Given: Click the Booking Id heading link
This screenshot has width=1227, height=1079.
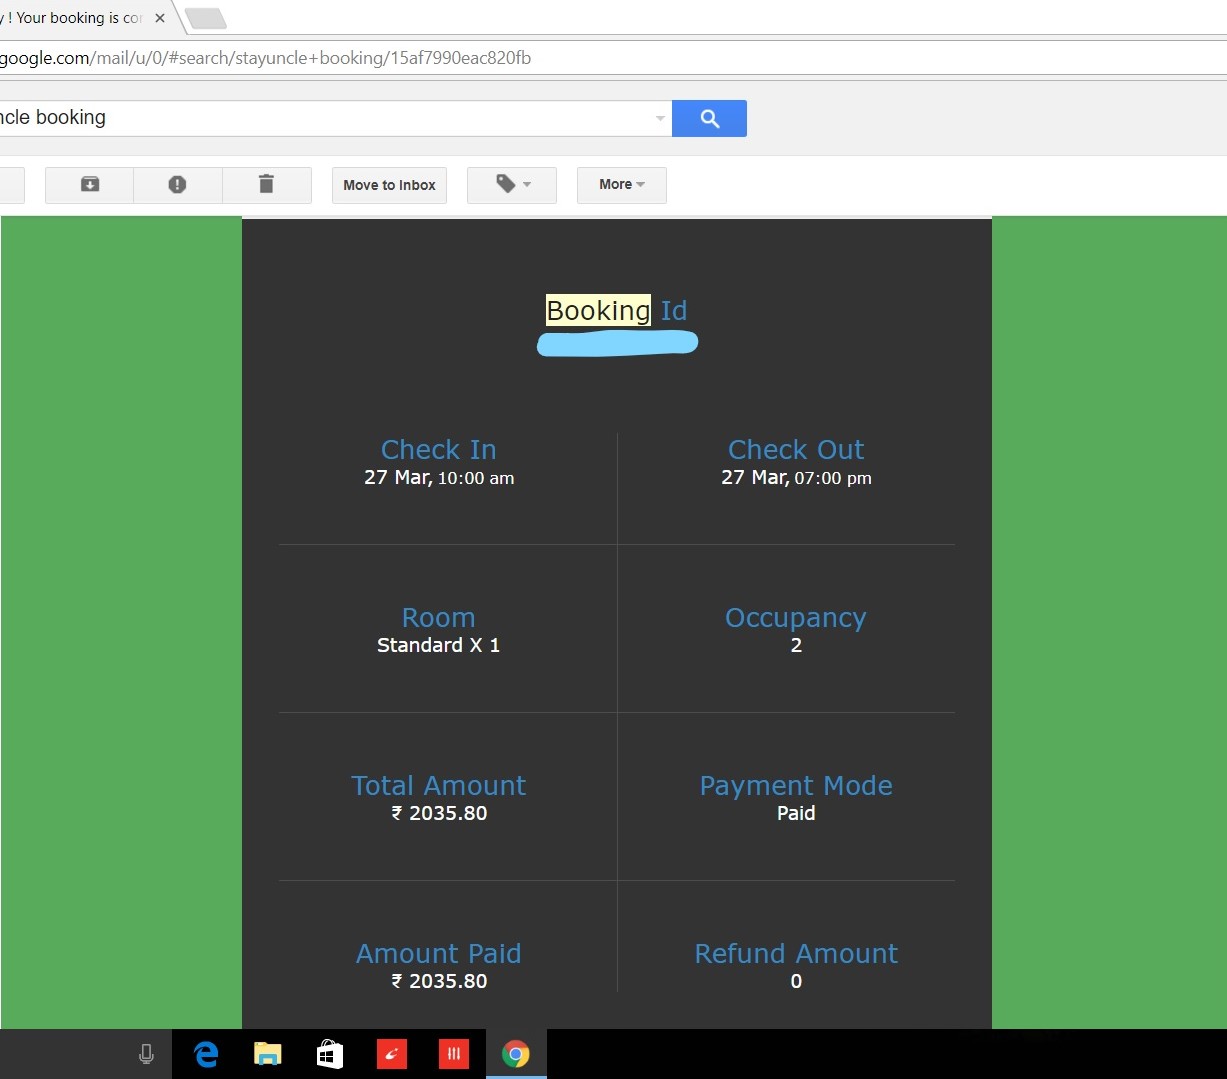Looking at the screenshot, I should (616, 311).
